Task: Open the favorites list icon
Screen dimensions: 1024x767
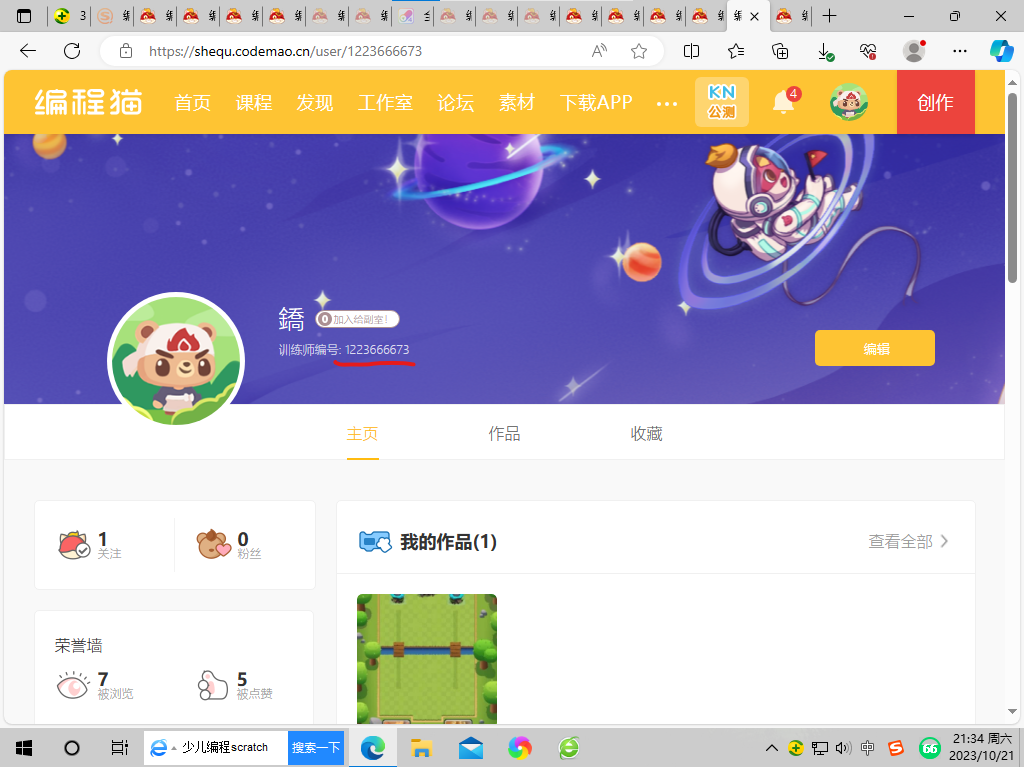Action: 736,51
